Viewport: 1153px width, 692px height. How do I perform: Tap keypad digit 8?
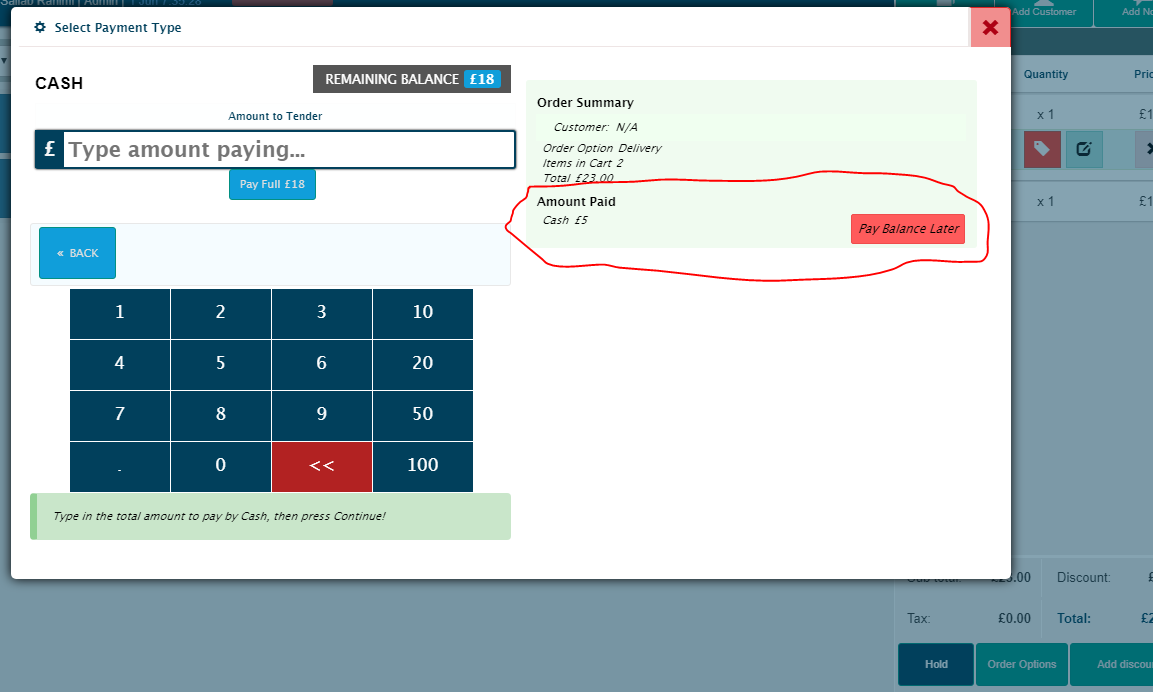pyautogui.click(x=221, y=415)
